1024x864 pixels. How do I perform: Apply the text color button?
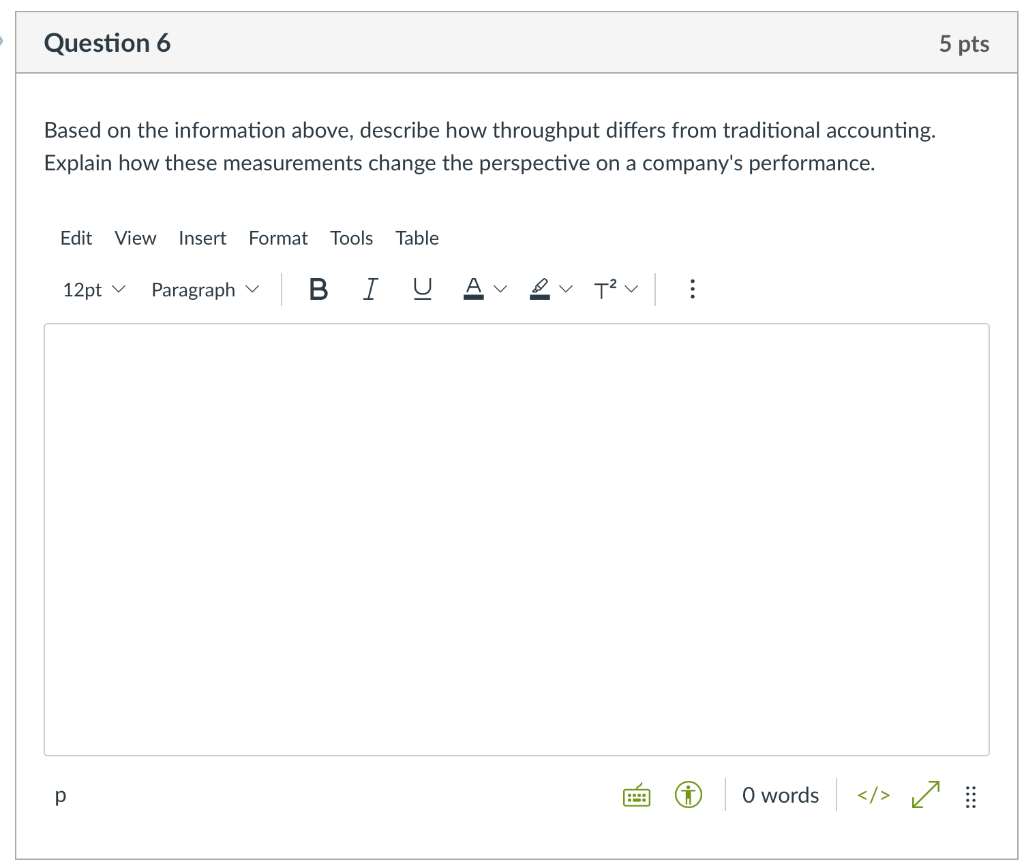[473, 290]
